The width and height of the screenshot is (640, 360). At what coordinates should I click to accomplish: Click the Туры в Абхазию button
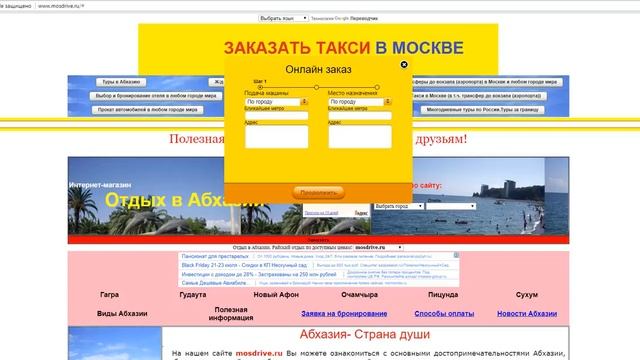click(121, 82)
